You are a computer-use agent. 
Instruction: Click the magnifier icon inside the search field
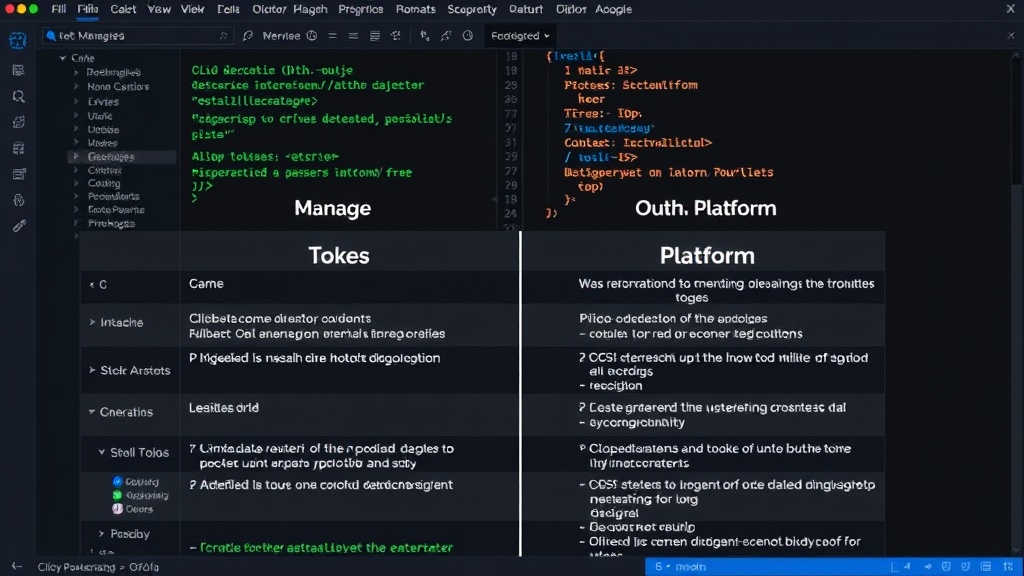coord(51,36)
